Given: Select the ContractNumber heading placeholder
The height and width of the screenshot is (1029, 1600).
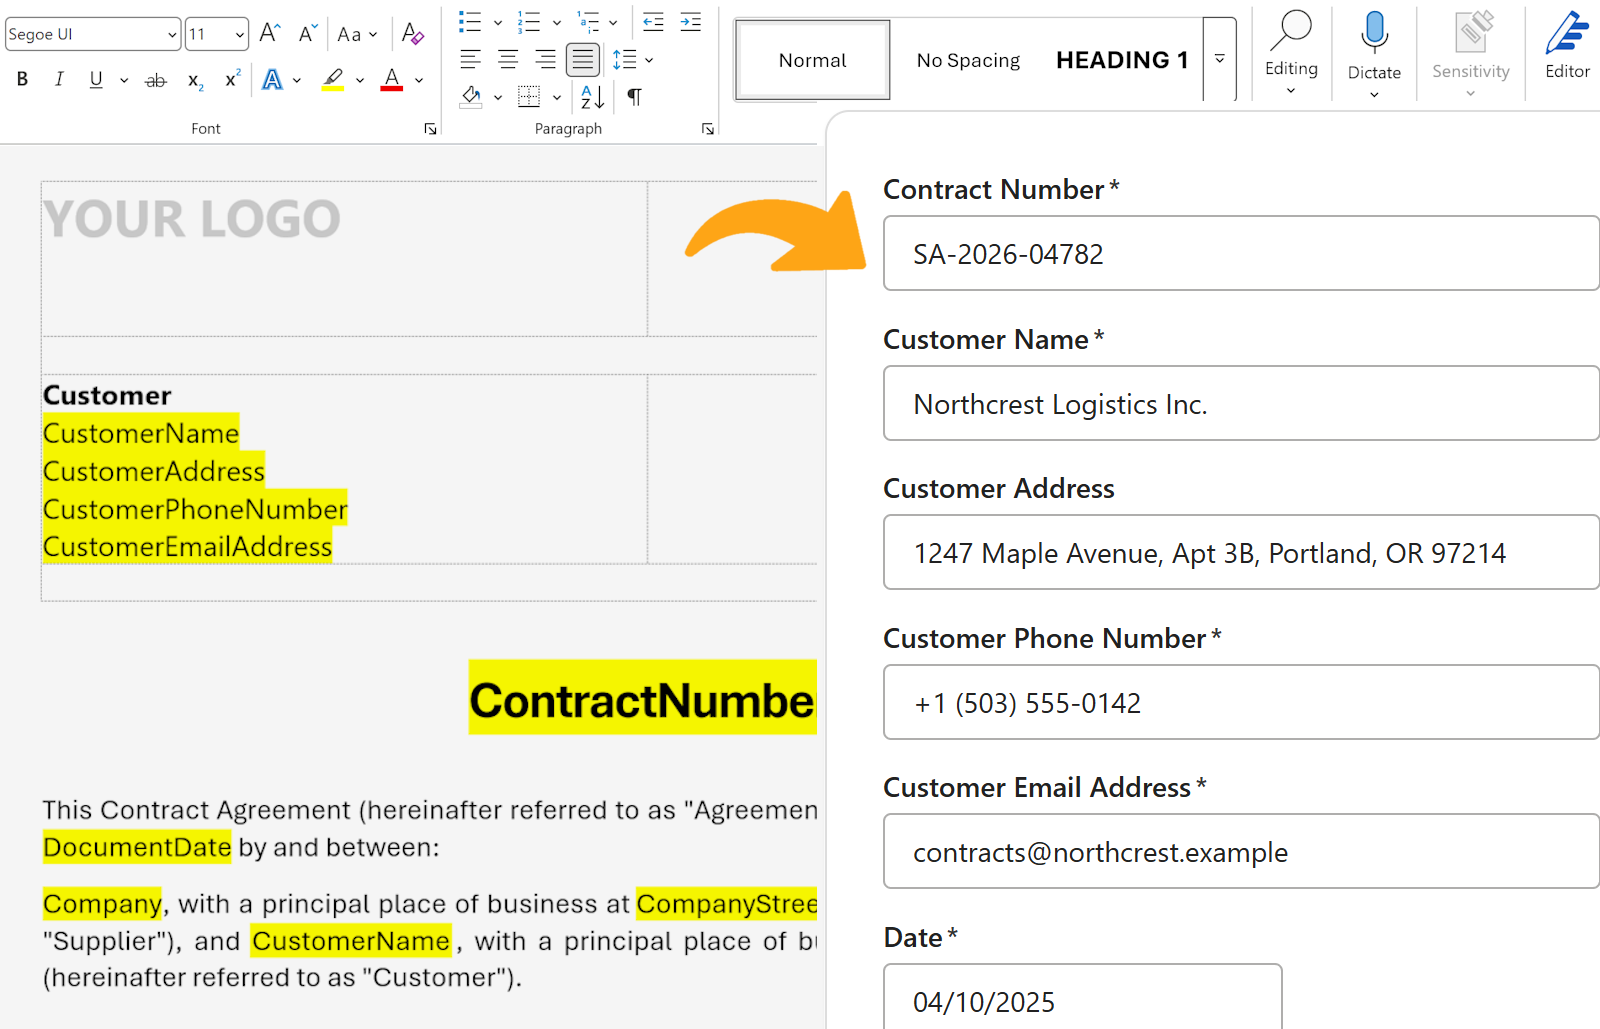Looking at the screenshot, I should click(643, 699).
